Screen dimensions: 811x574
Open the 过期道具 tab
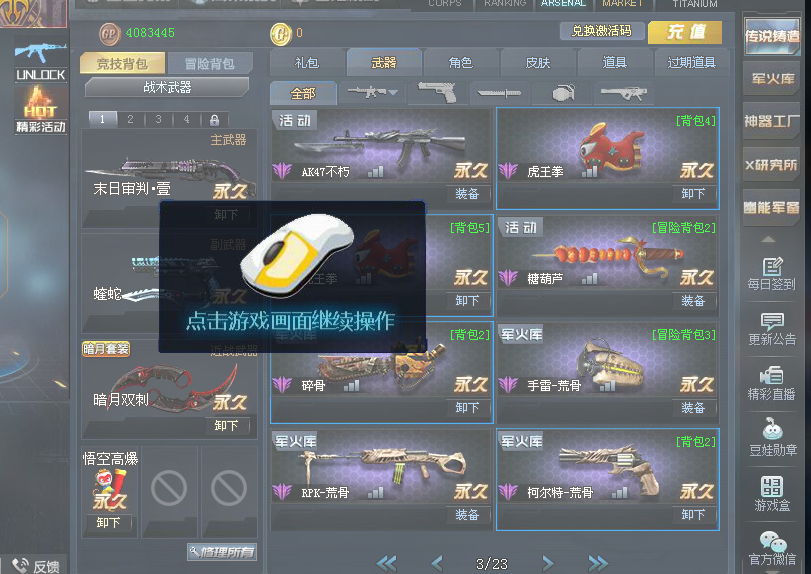tap(692, 63)
